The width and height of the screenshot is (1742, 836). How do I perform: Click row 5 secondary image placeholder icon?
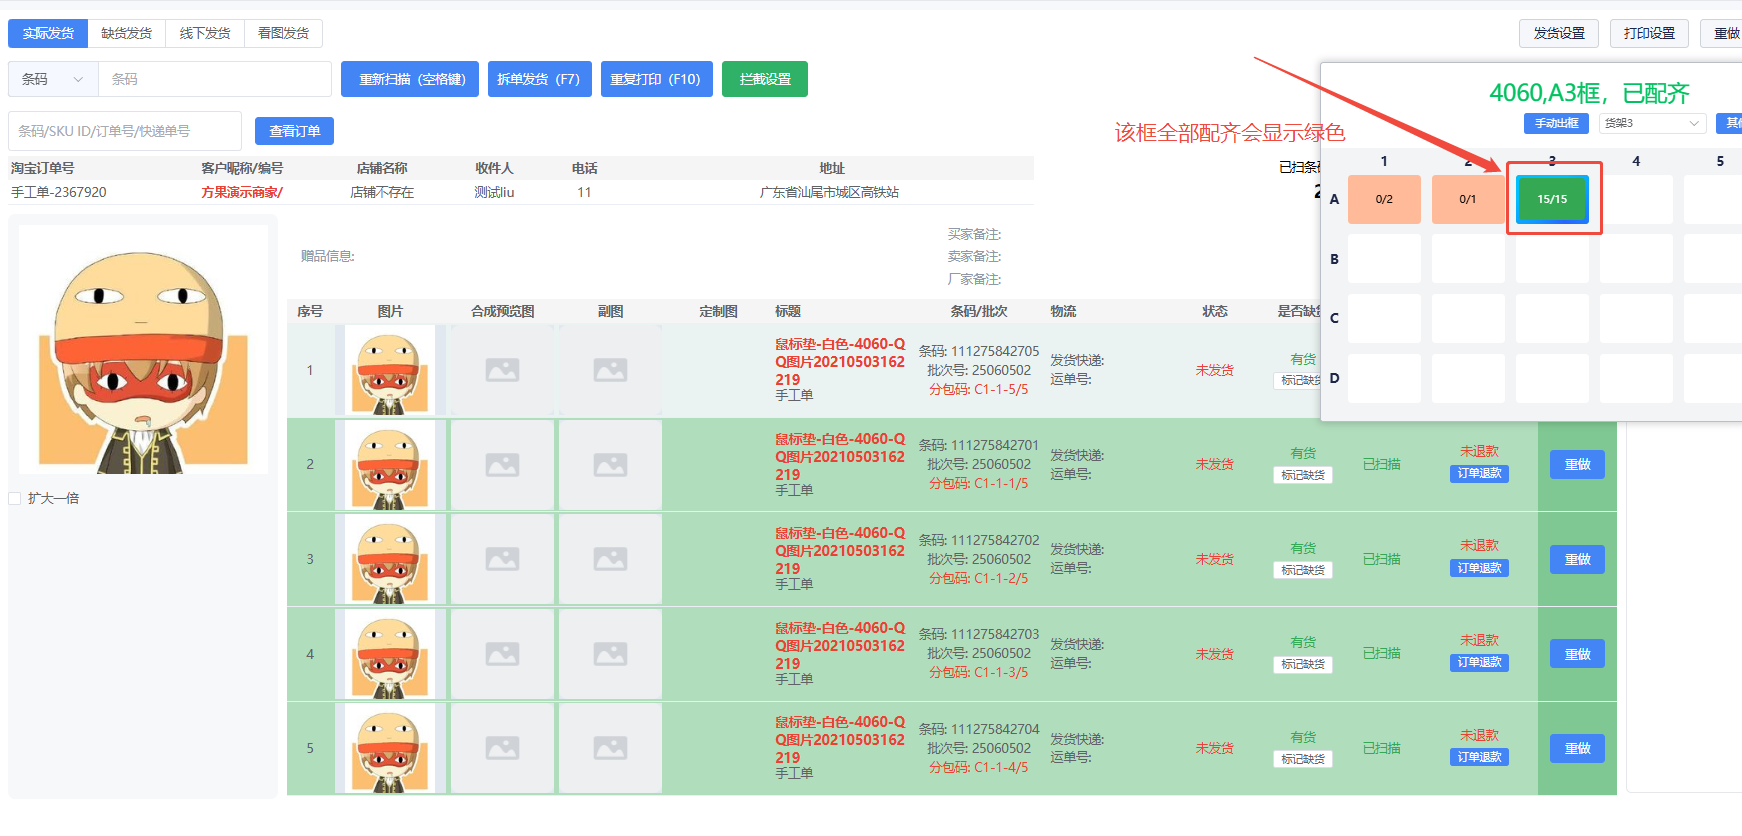(610, 748)
